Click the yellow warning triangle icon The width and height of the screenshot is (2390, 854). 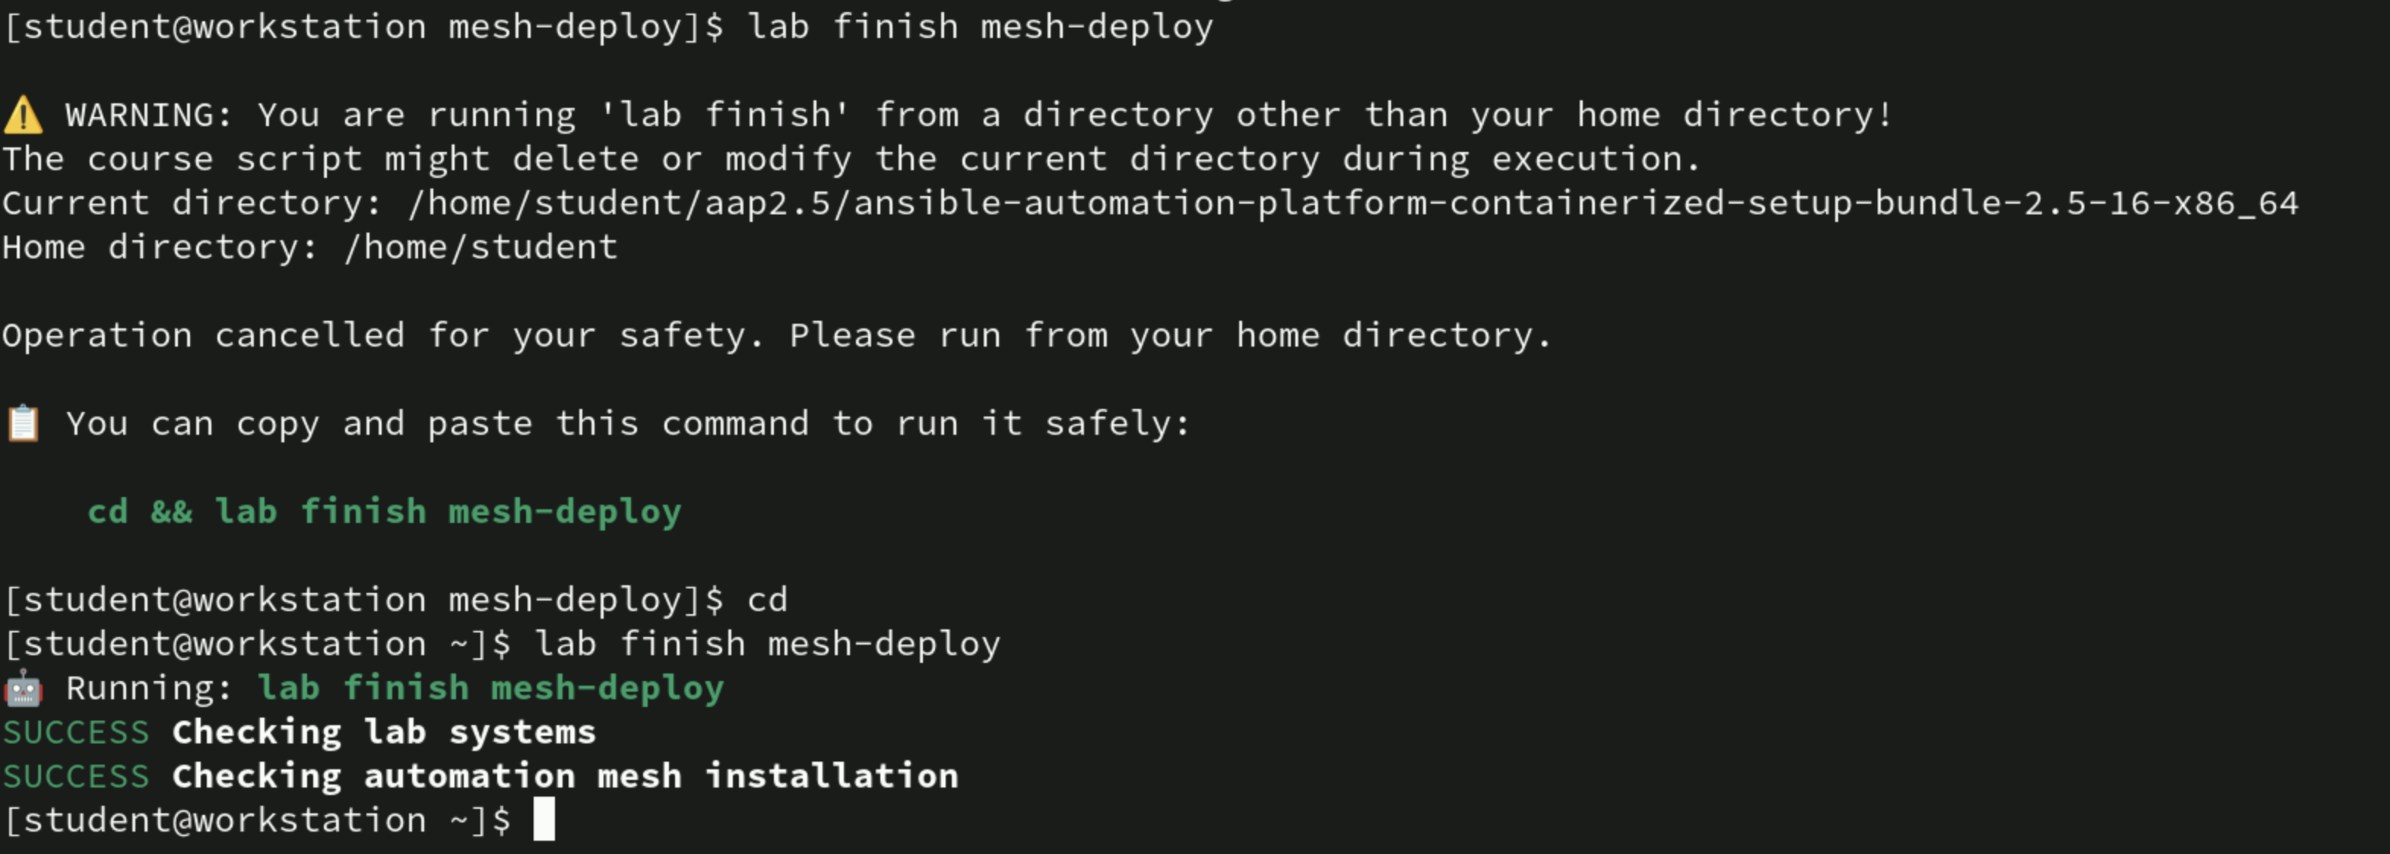point(23,116)
